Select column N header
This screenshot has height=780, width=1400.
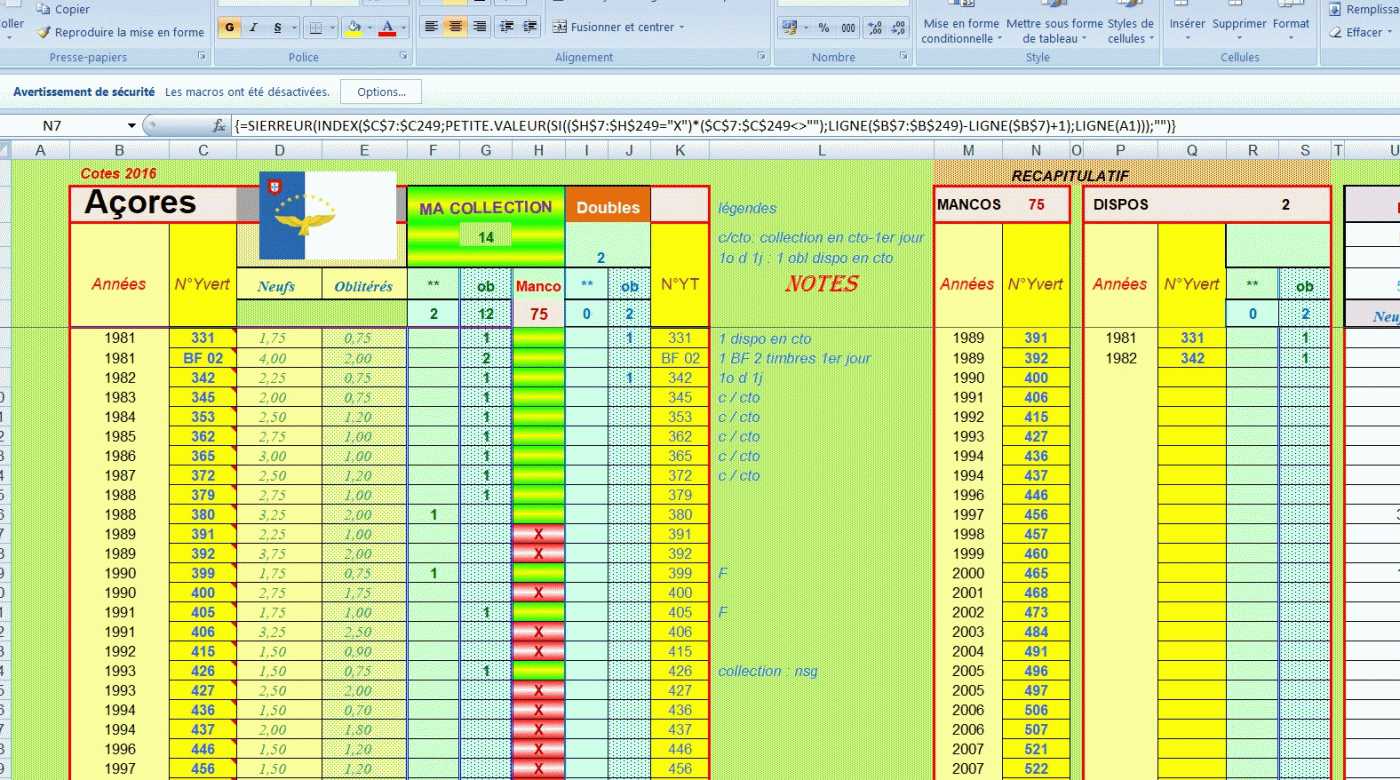[1035, 150]
